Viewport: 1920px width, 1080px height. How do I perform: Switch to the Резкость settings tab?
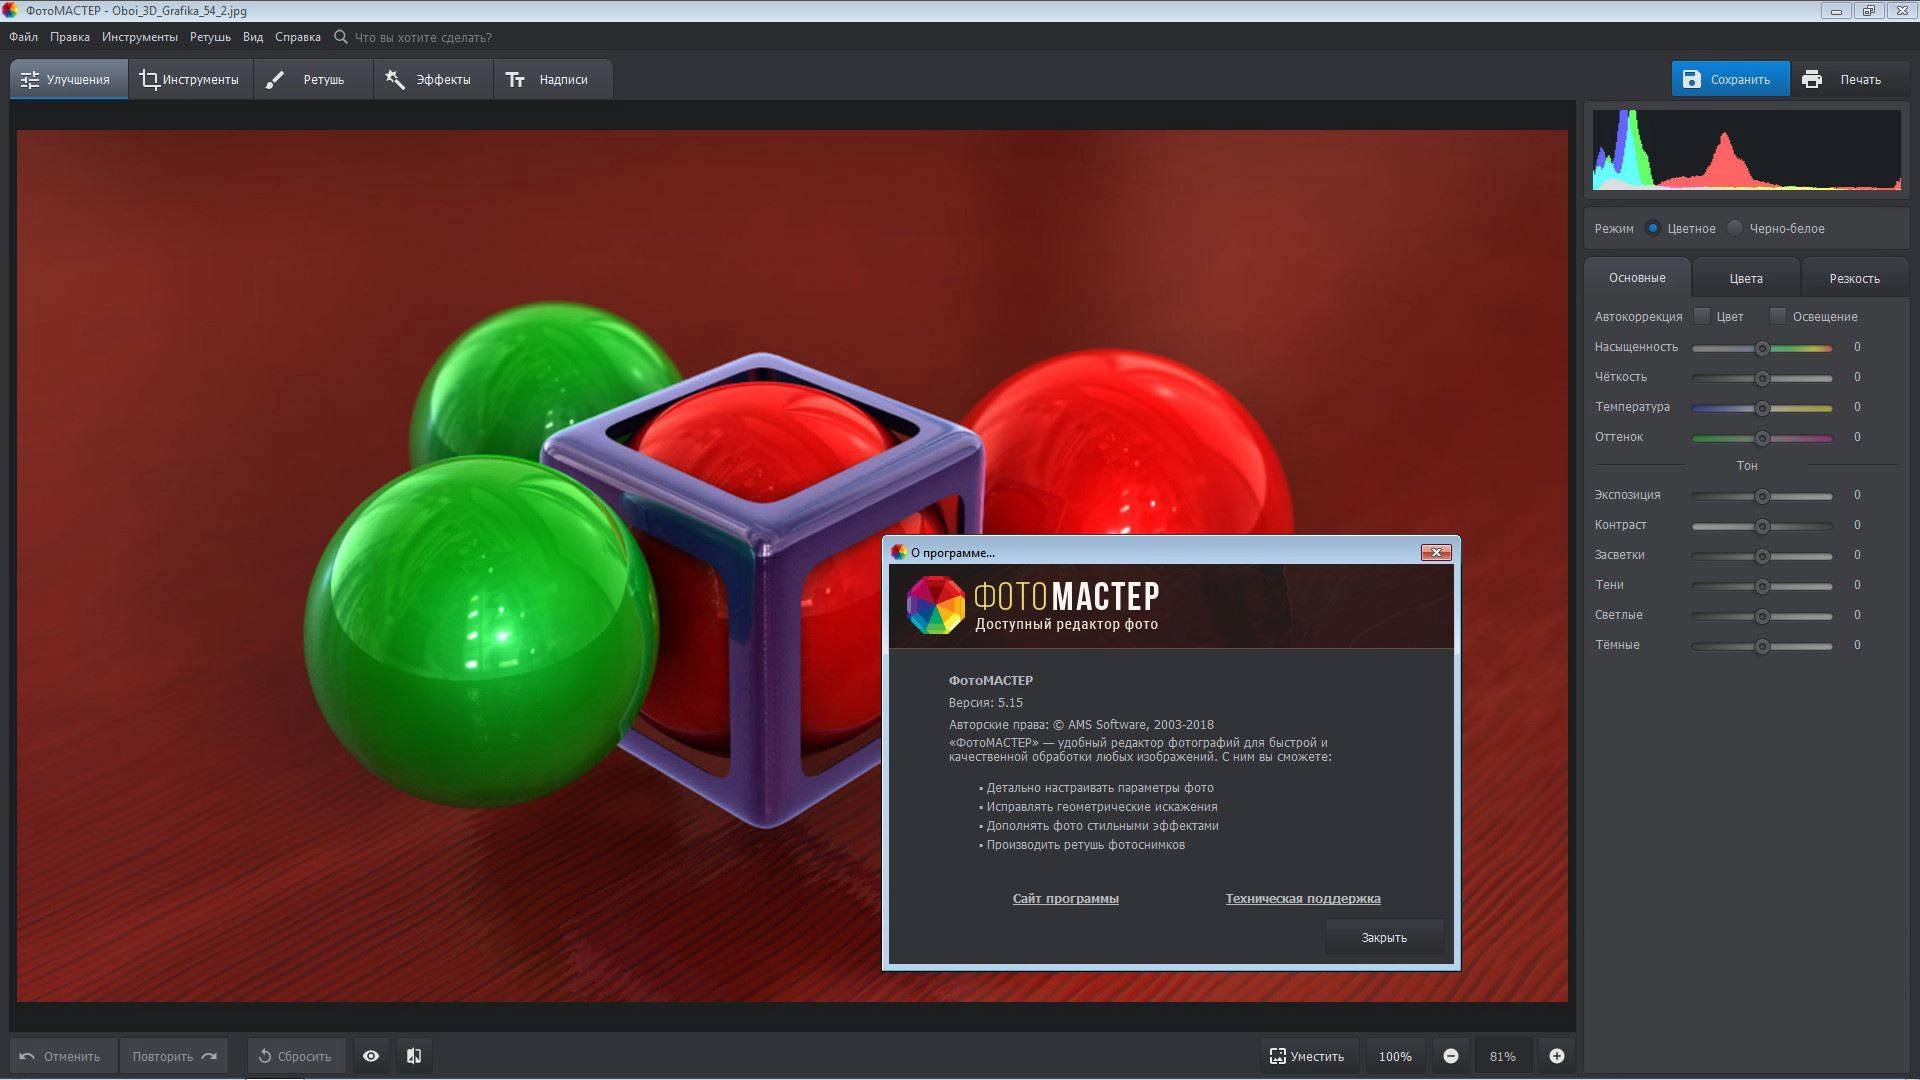tap(1855, 278)
